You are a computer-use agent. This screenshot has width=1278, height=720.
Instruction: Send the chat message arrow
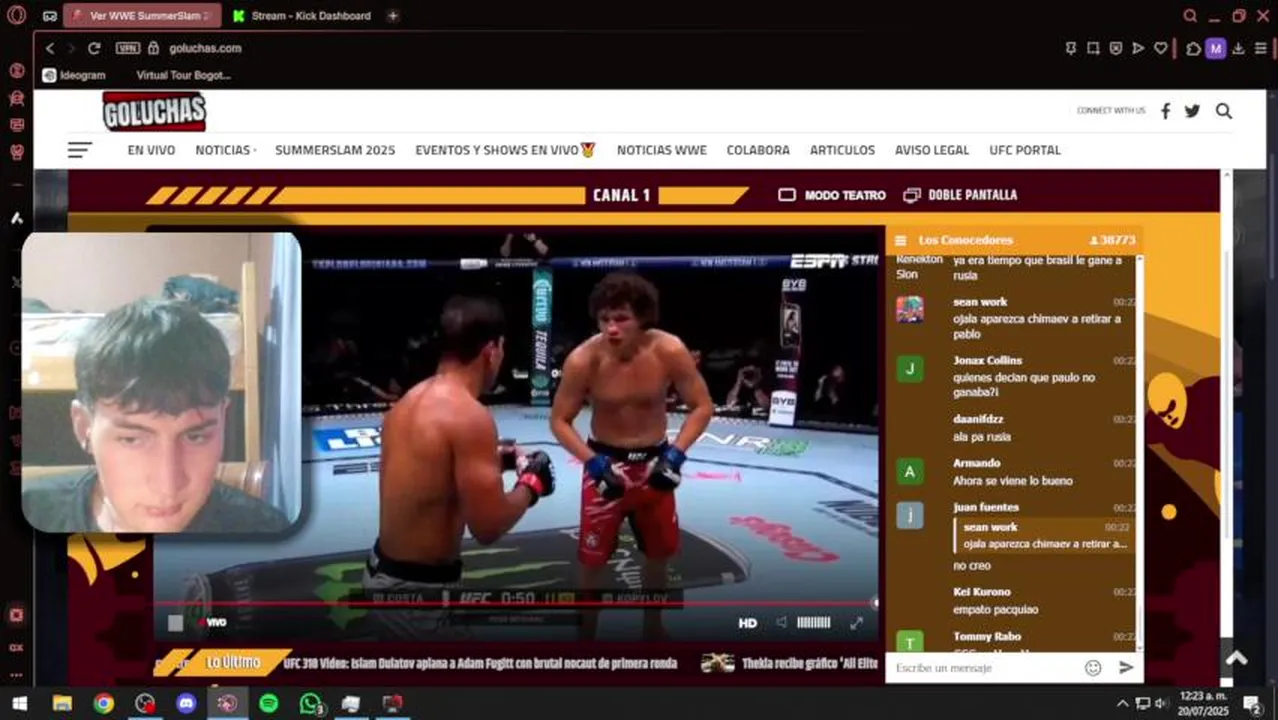[1126, 668]
